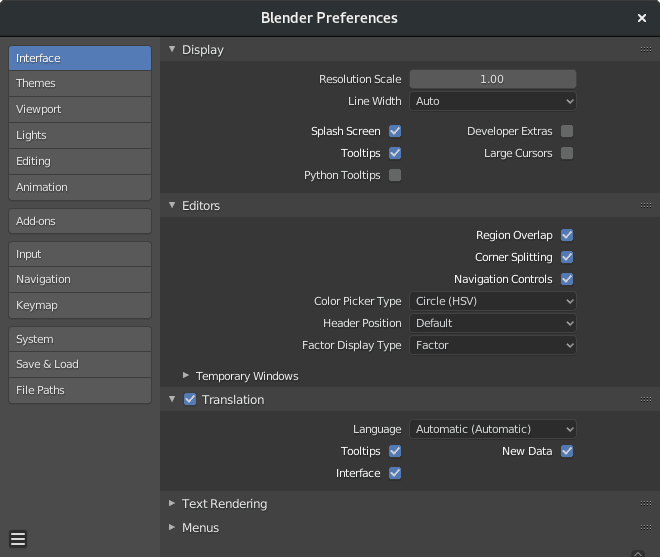This screenshot has width=660, height=557.
Task: Disable the Translation panel checkbox
Action: point(190,400)
